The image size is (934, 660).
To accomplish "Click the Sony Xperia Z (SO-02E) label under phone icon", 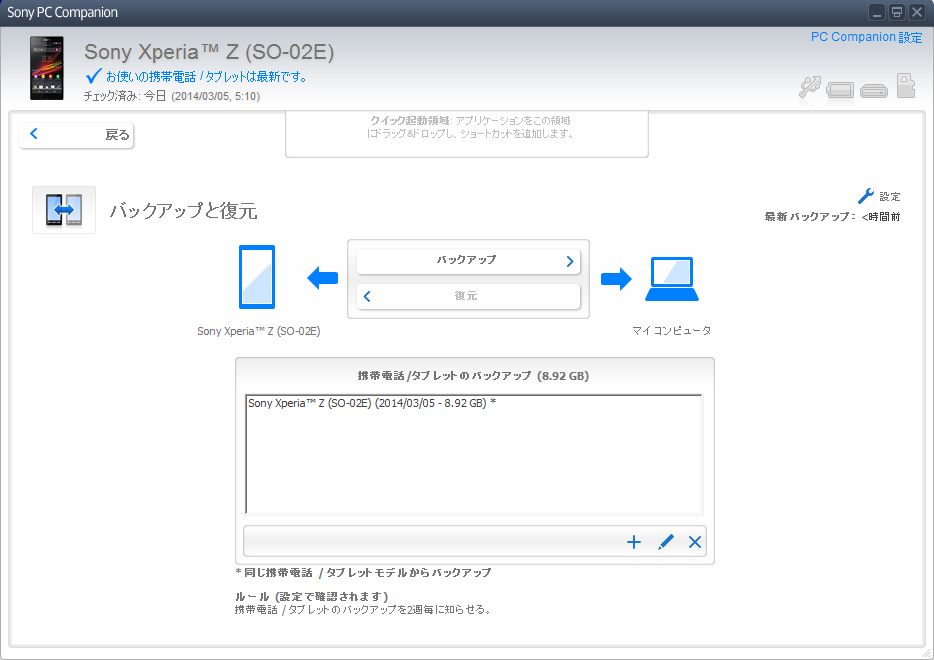I will (x=259, y=331).
